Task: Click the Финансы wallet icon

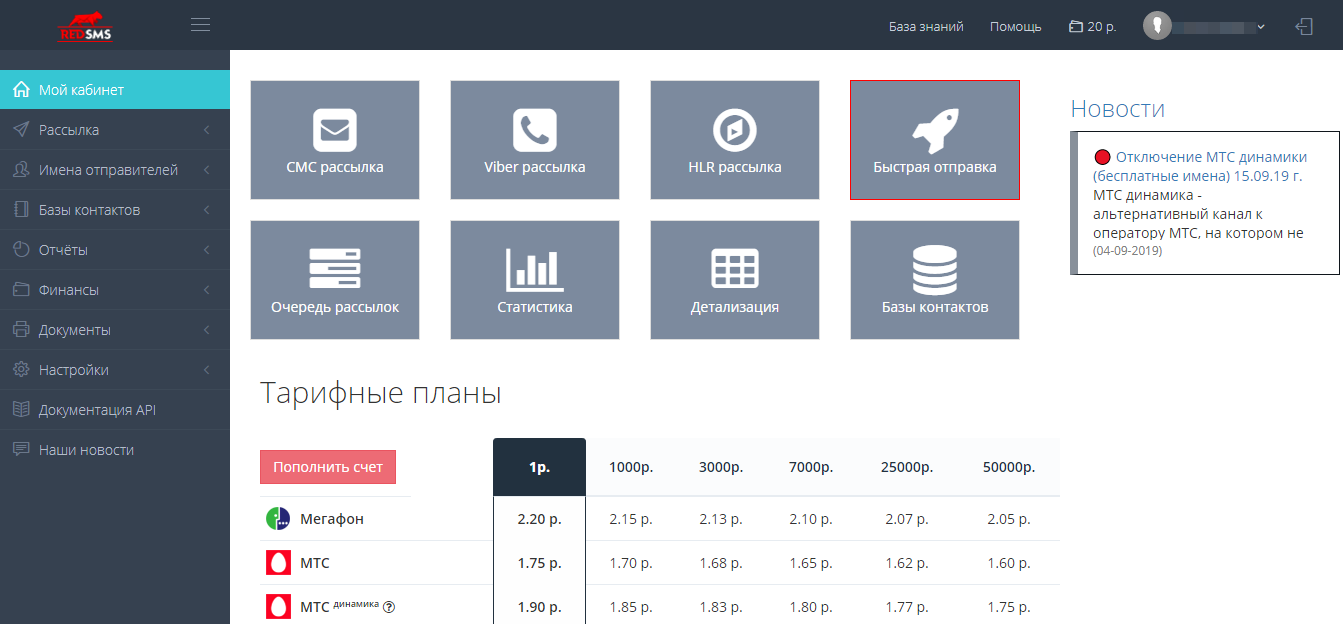Action: pyautogui.click(x=21, y=290)
